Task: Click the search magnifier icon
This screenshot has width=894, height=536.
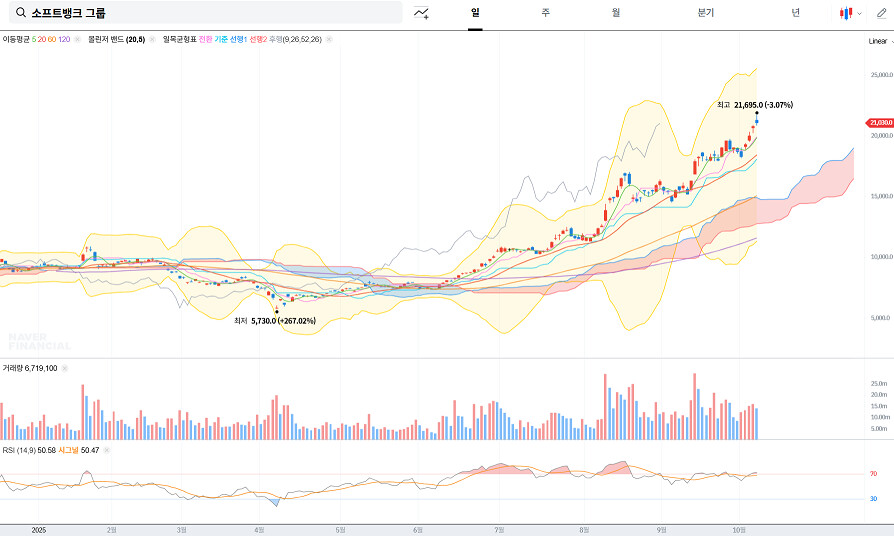Action: coord(21,13)
